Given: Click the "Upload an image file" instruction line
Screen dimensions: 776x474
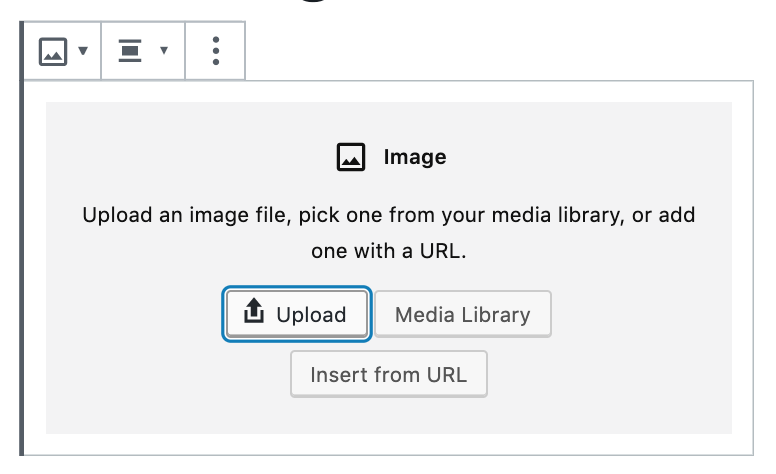Looking at the screenshot, I should click(388, 215).
